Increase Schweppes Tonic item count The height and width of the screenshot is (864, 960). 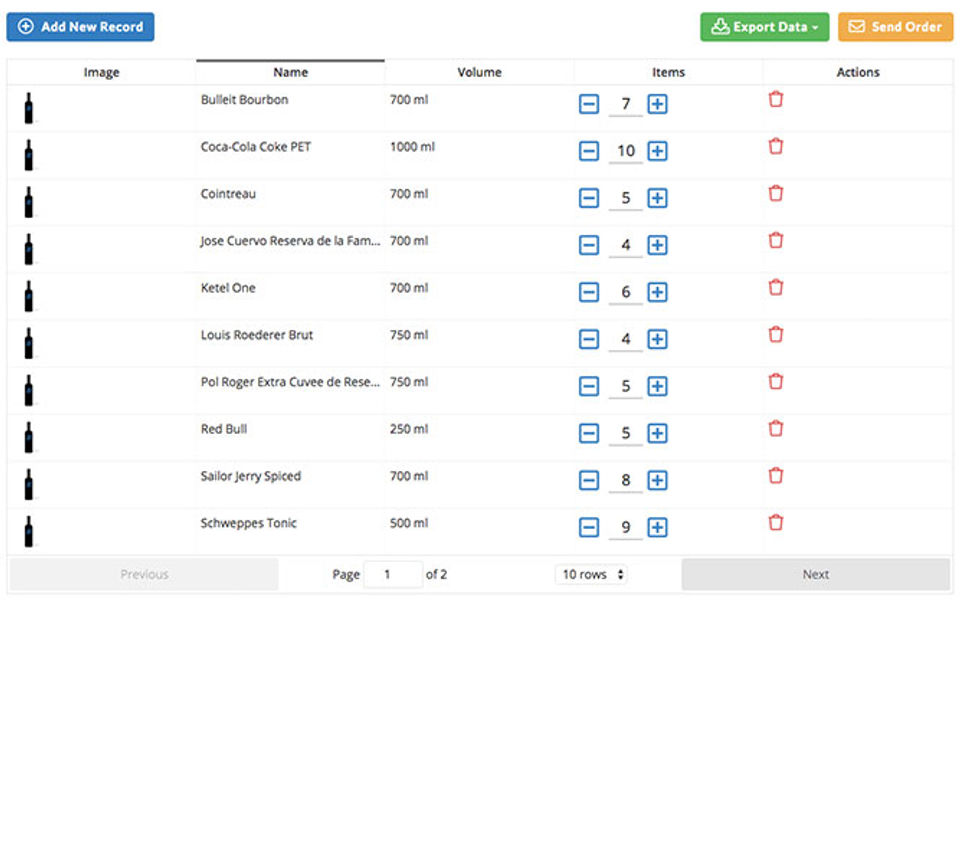(657, 528)
